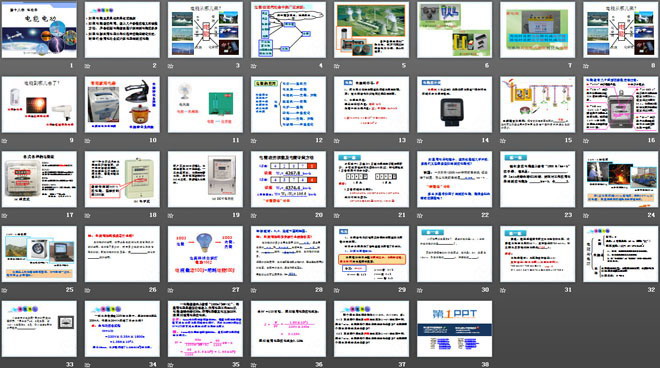Click the animation star beneath slide 31
Viewport: 660px width, 368px height.
[503, 290]
